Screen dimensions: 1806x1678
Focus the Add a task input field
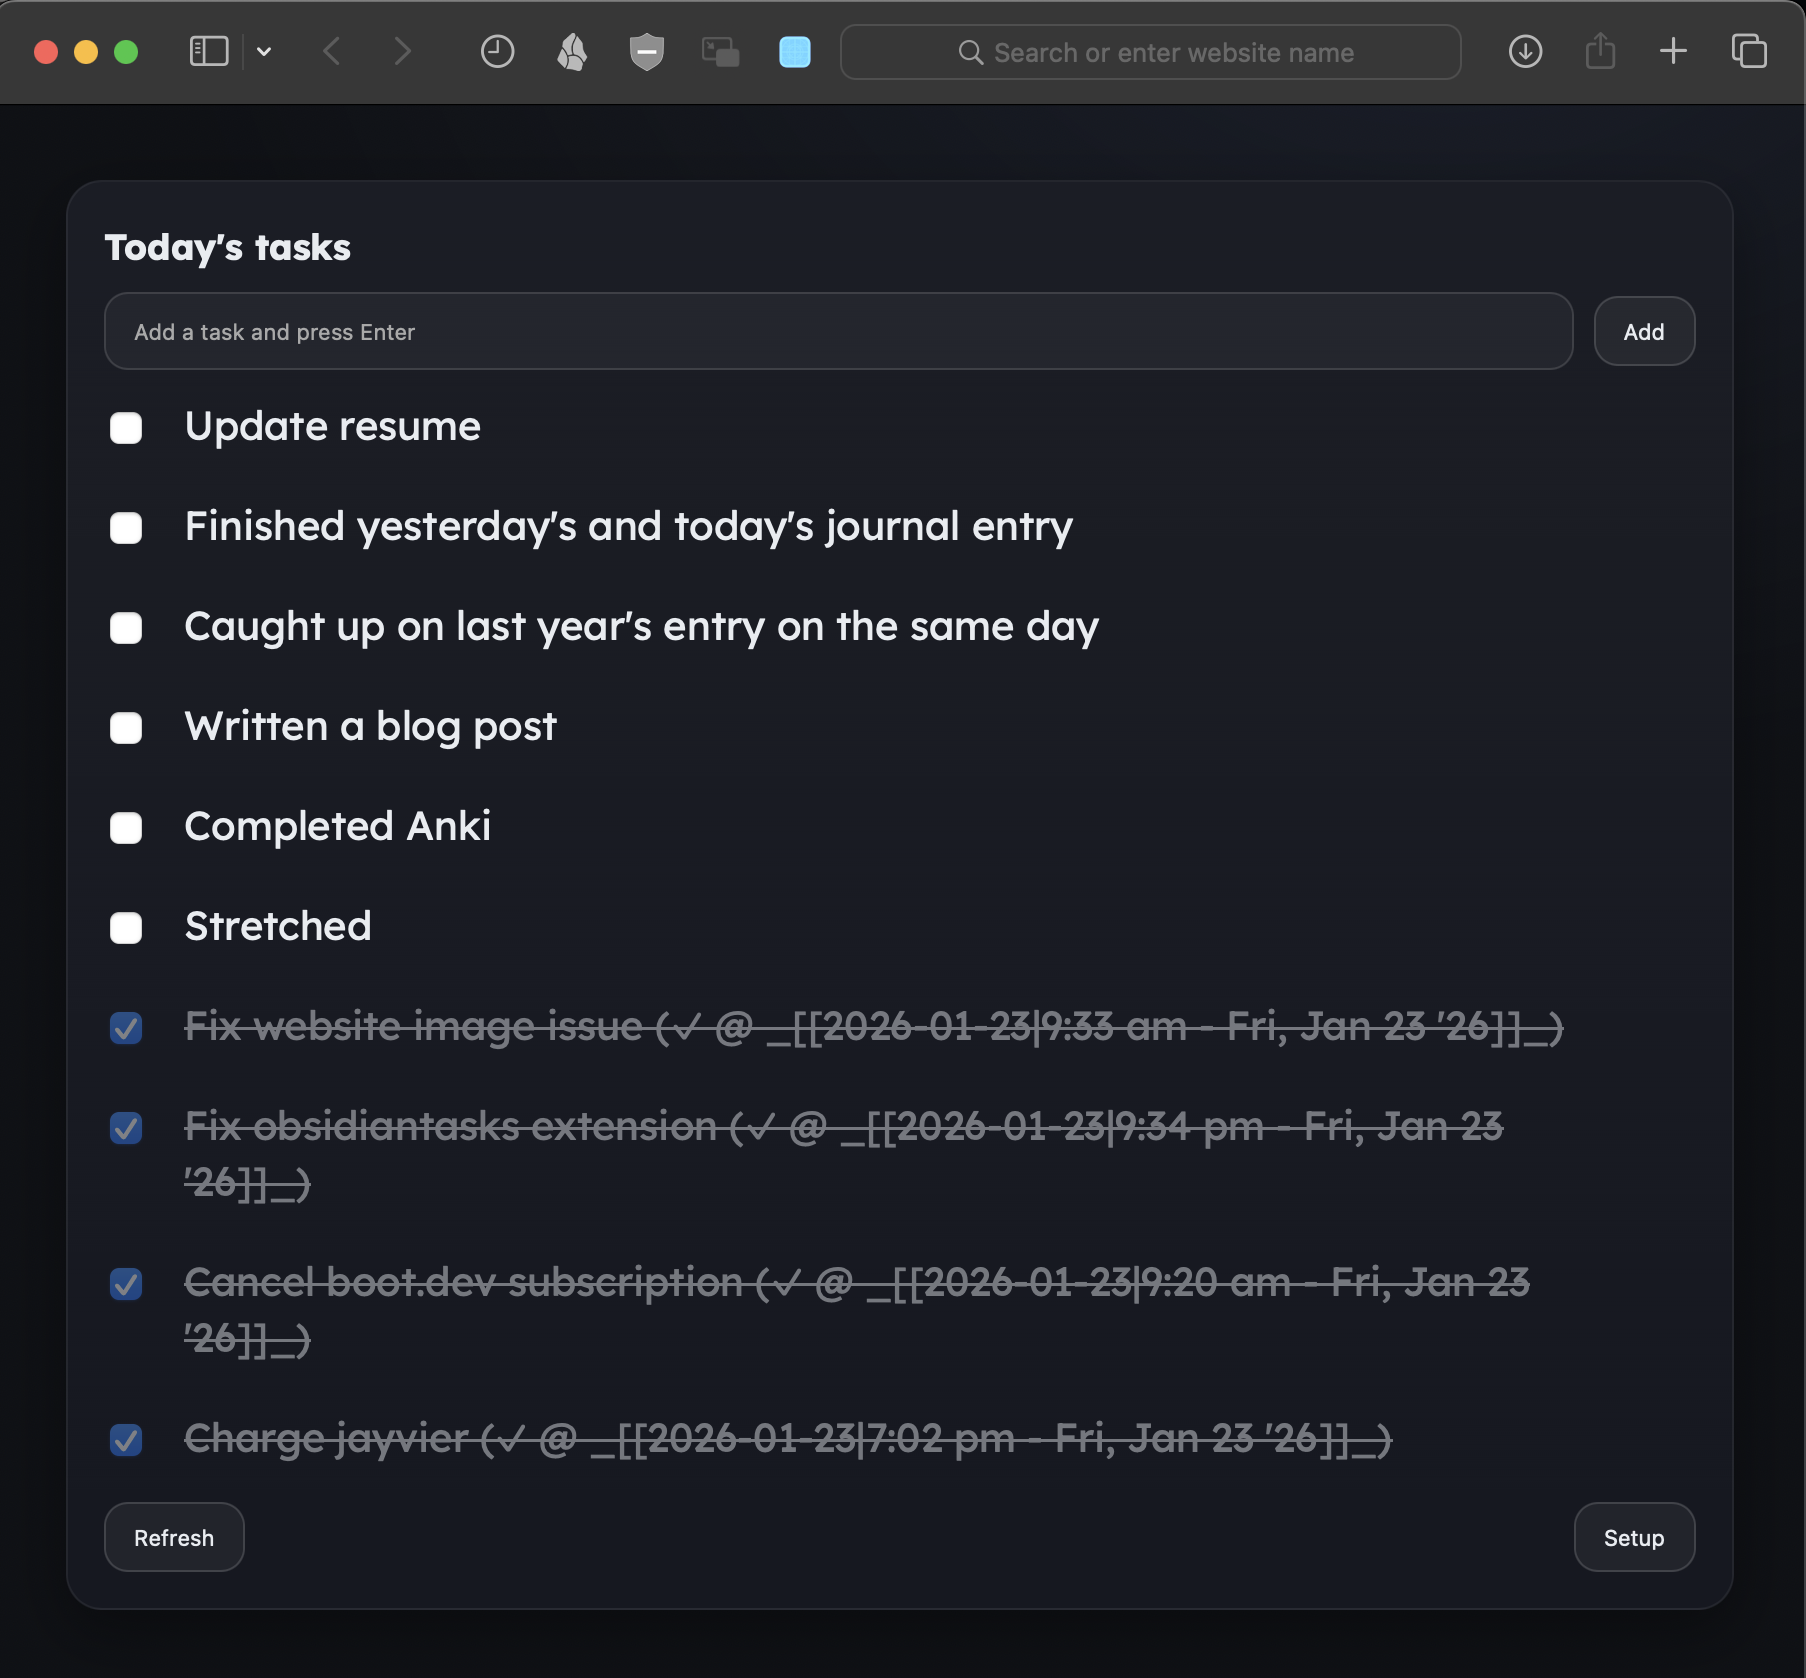click(838, 332)
